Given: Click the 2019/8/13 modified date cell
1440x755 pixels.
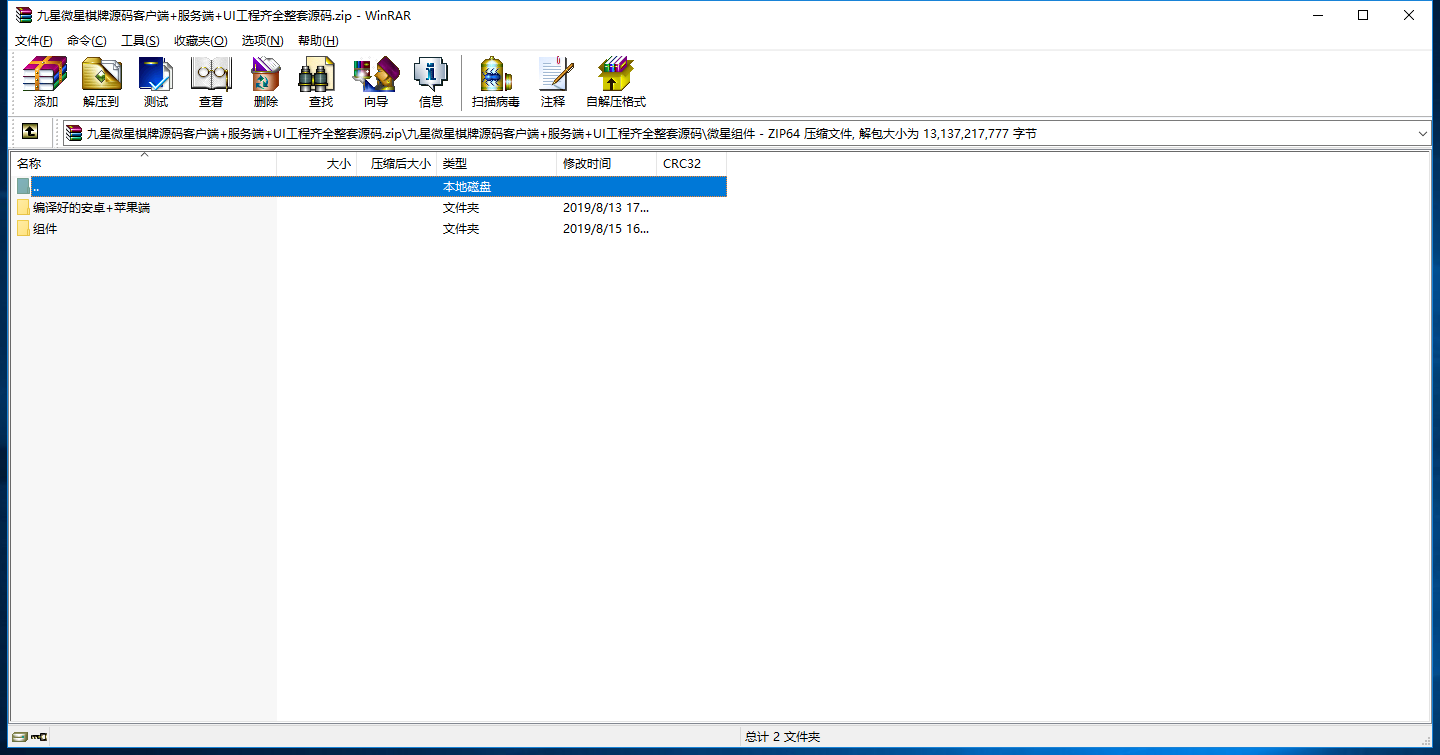Looking at the screenshot, I should [x=606, y=208].
